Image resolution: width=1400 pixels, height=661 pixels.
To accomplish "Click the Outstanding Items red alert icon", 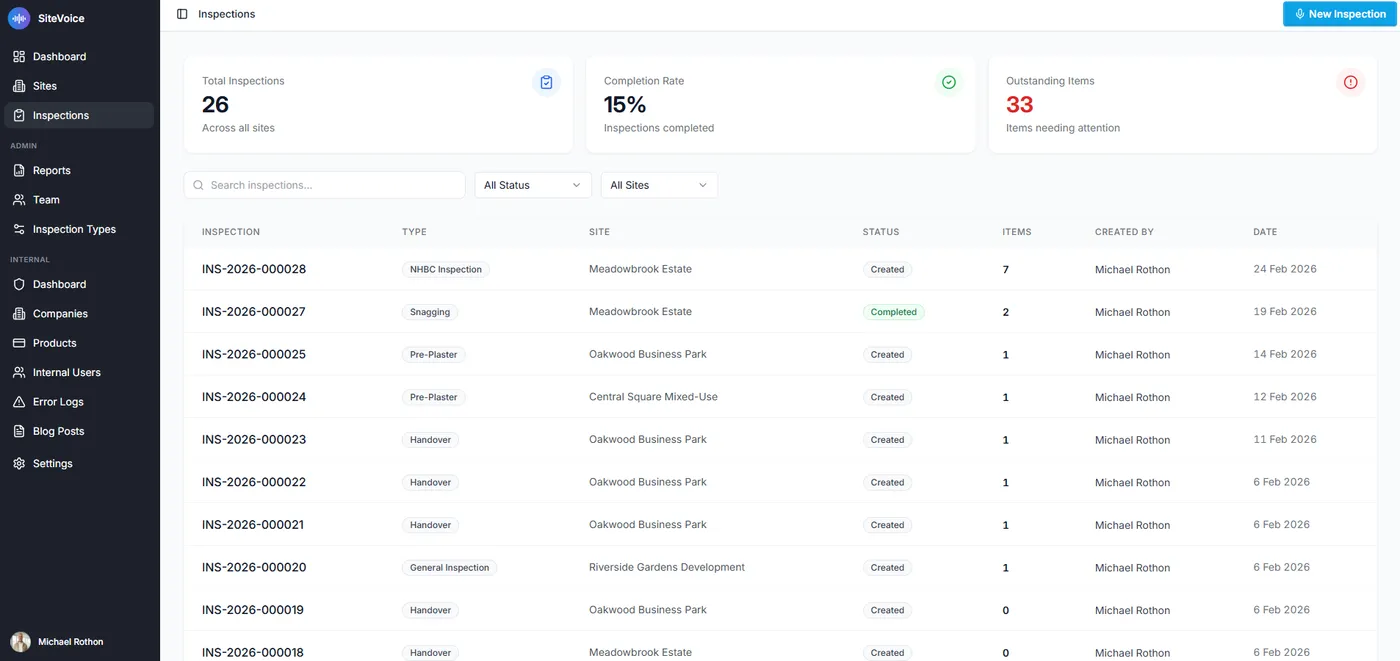I will (x=1351, y=82).
